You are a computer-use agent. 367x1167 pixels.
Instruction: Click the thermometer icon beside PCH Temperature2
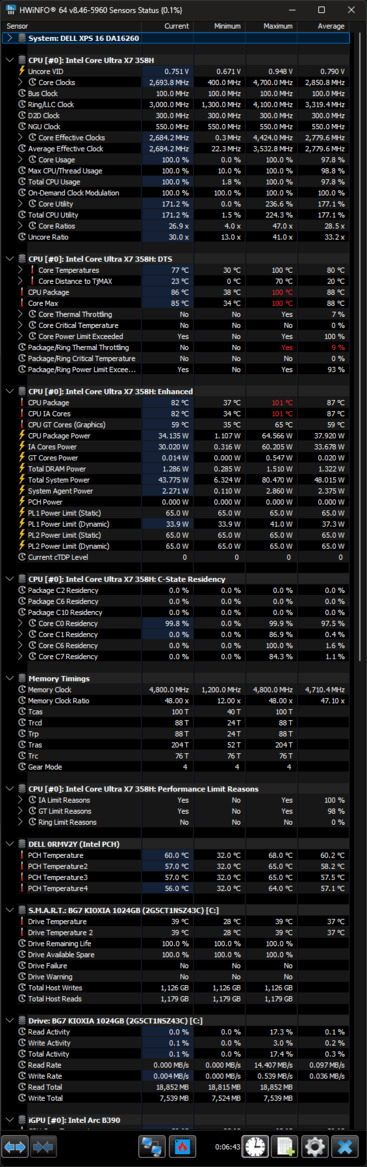[x=22, y=866]
